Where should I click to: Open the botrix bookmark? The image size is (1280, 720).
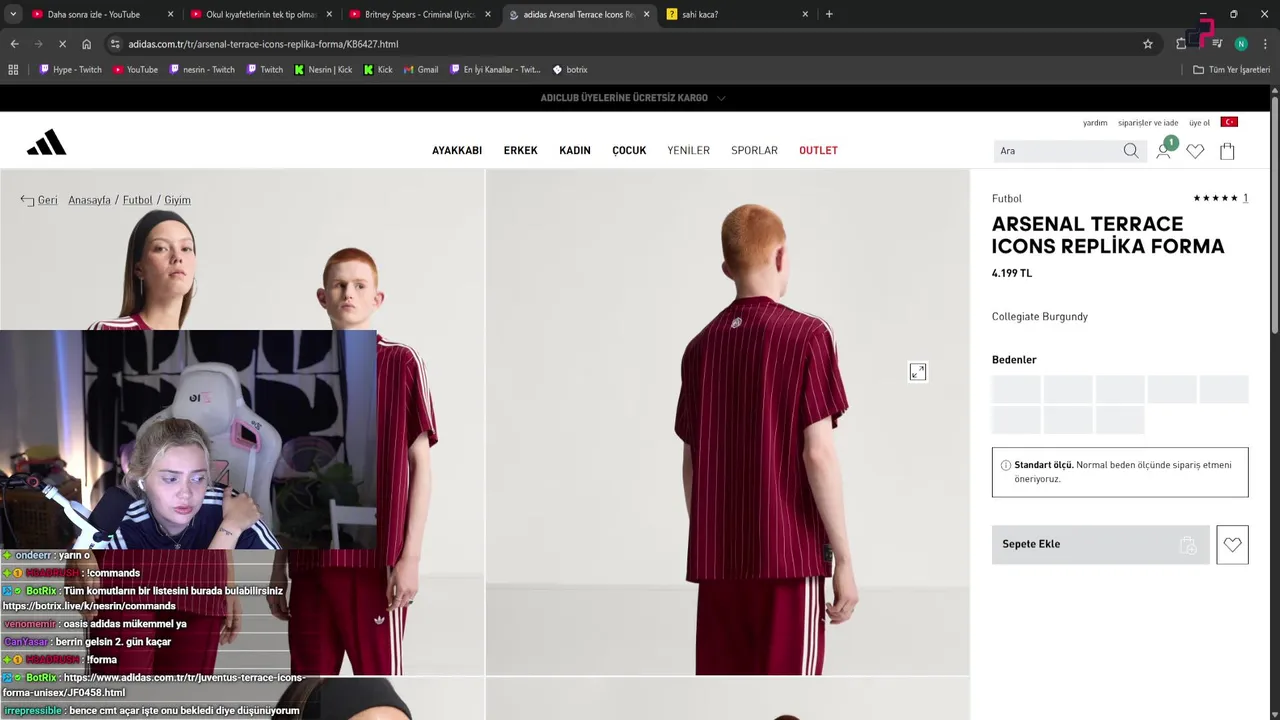pos(570,70)
